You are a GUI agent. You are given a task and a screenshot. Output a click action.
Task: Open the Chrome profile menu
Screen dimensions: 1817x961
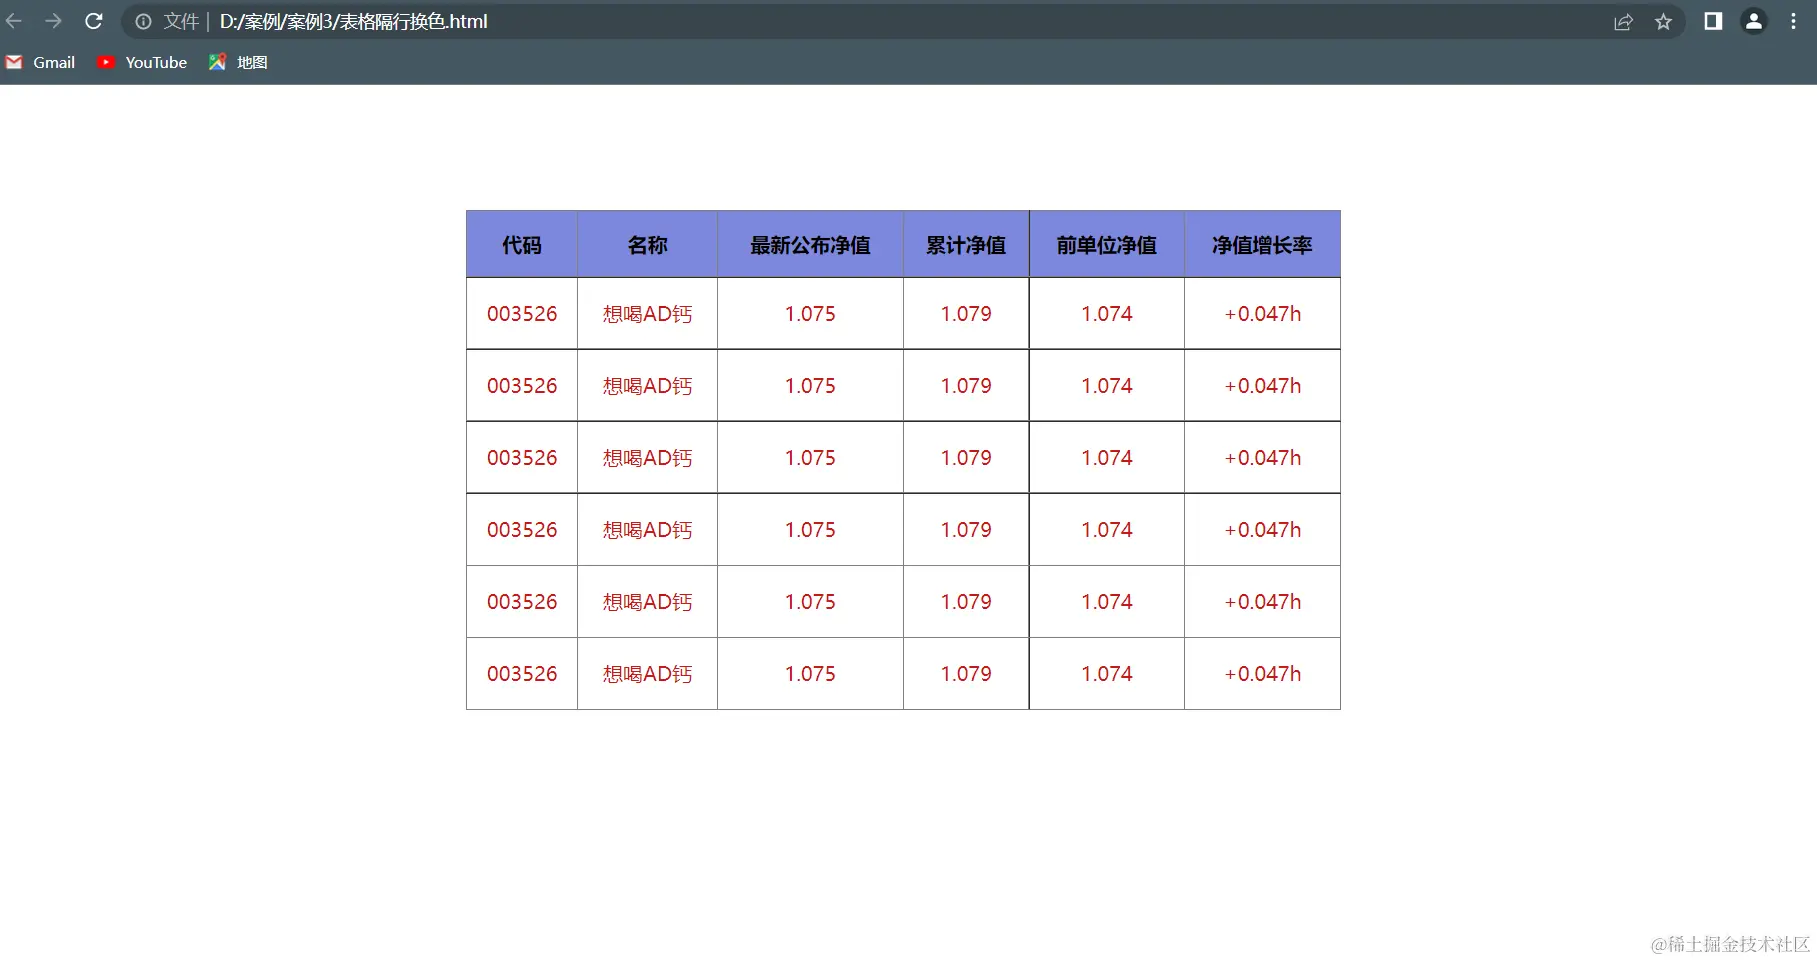pos(1754,21)
